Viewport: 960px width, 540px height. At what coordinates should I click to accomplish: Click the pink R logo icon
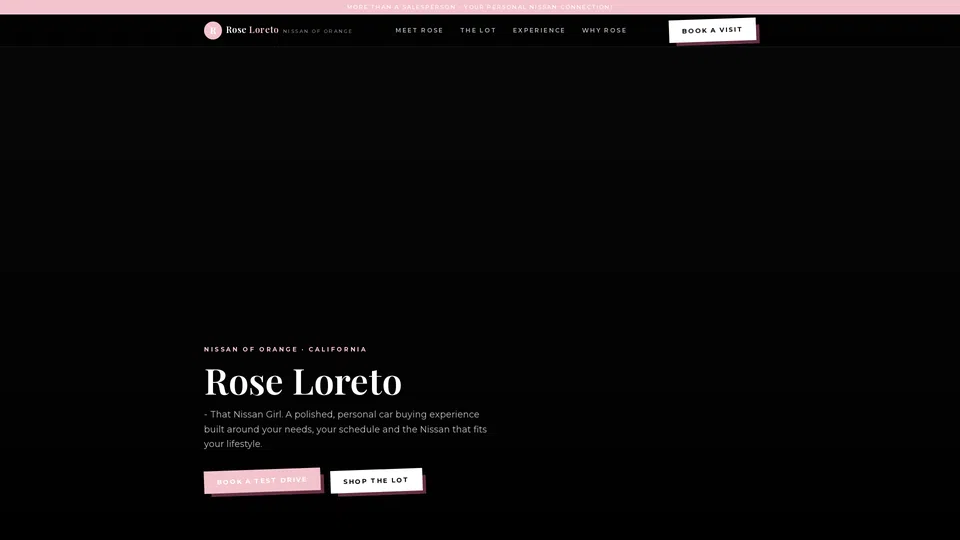click(212, 31)
